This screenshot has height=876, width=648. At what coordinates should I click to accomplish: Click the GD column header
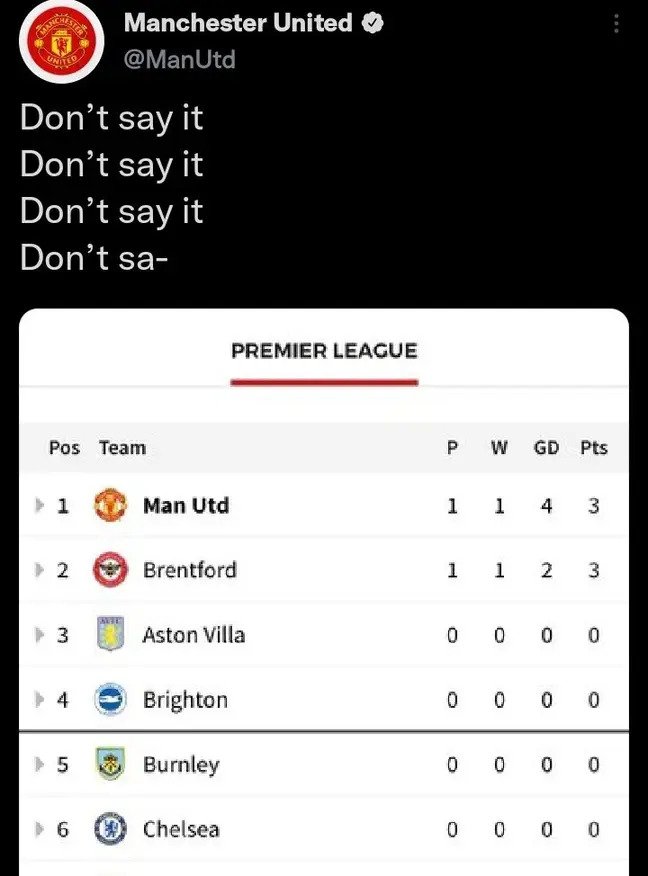(546, 448)
